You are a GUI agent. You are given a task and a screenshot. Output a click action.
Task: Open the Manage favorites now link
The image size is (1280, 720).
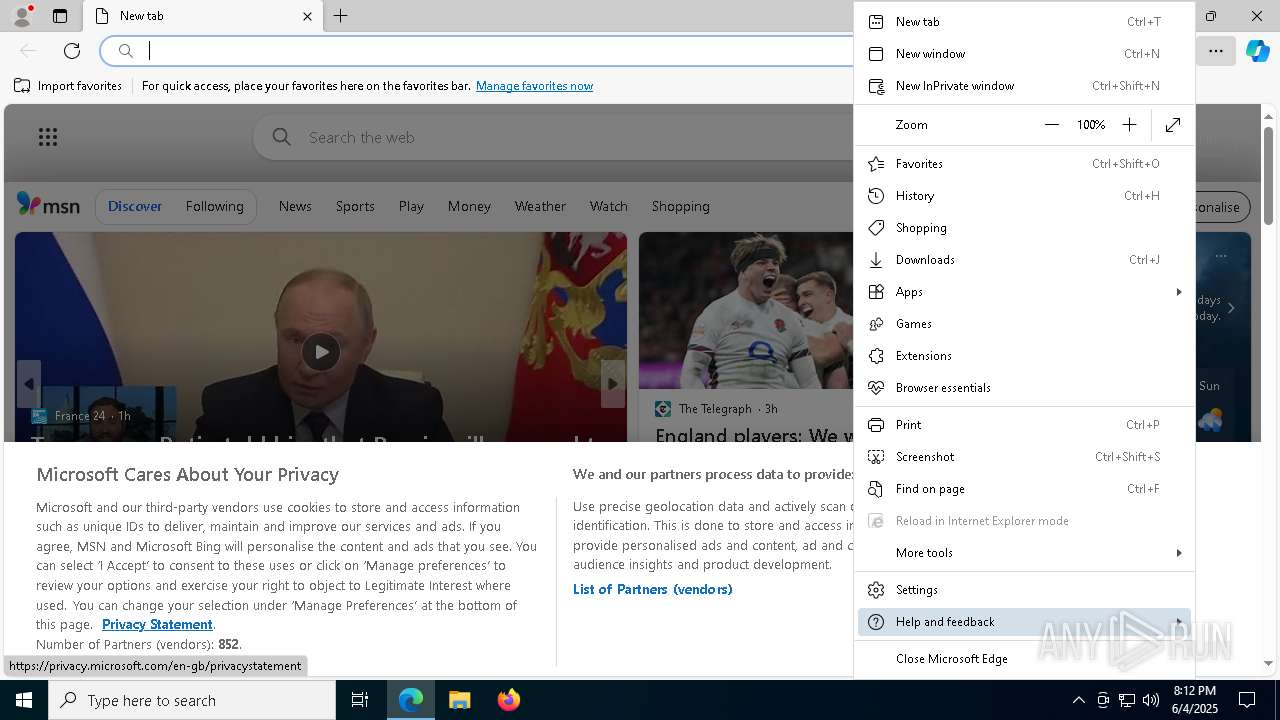coord(534,86)
